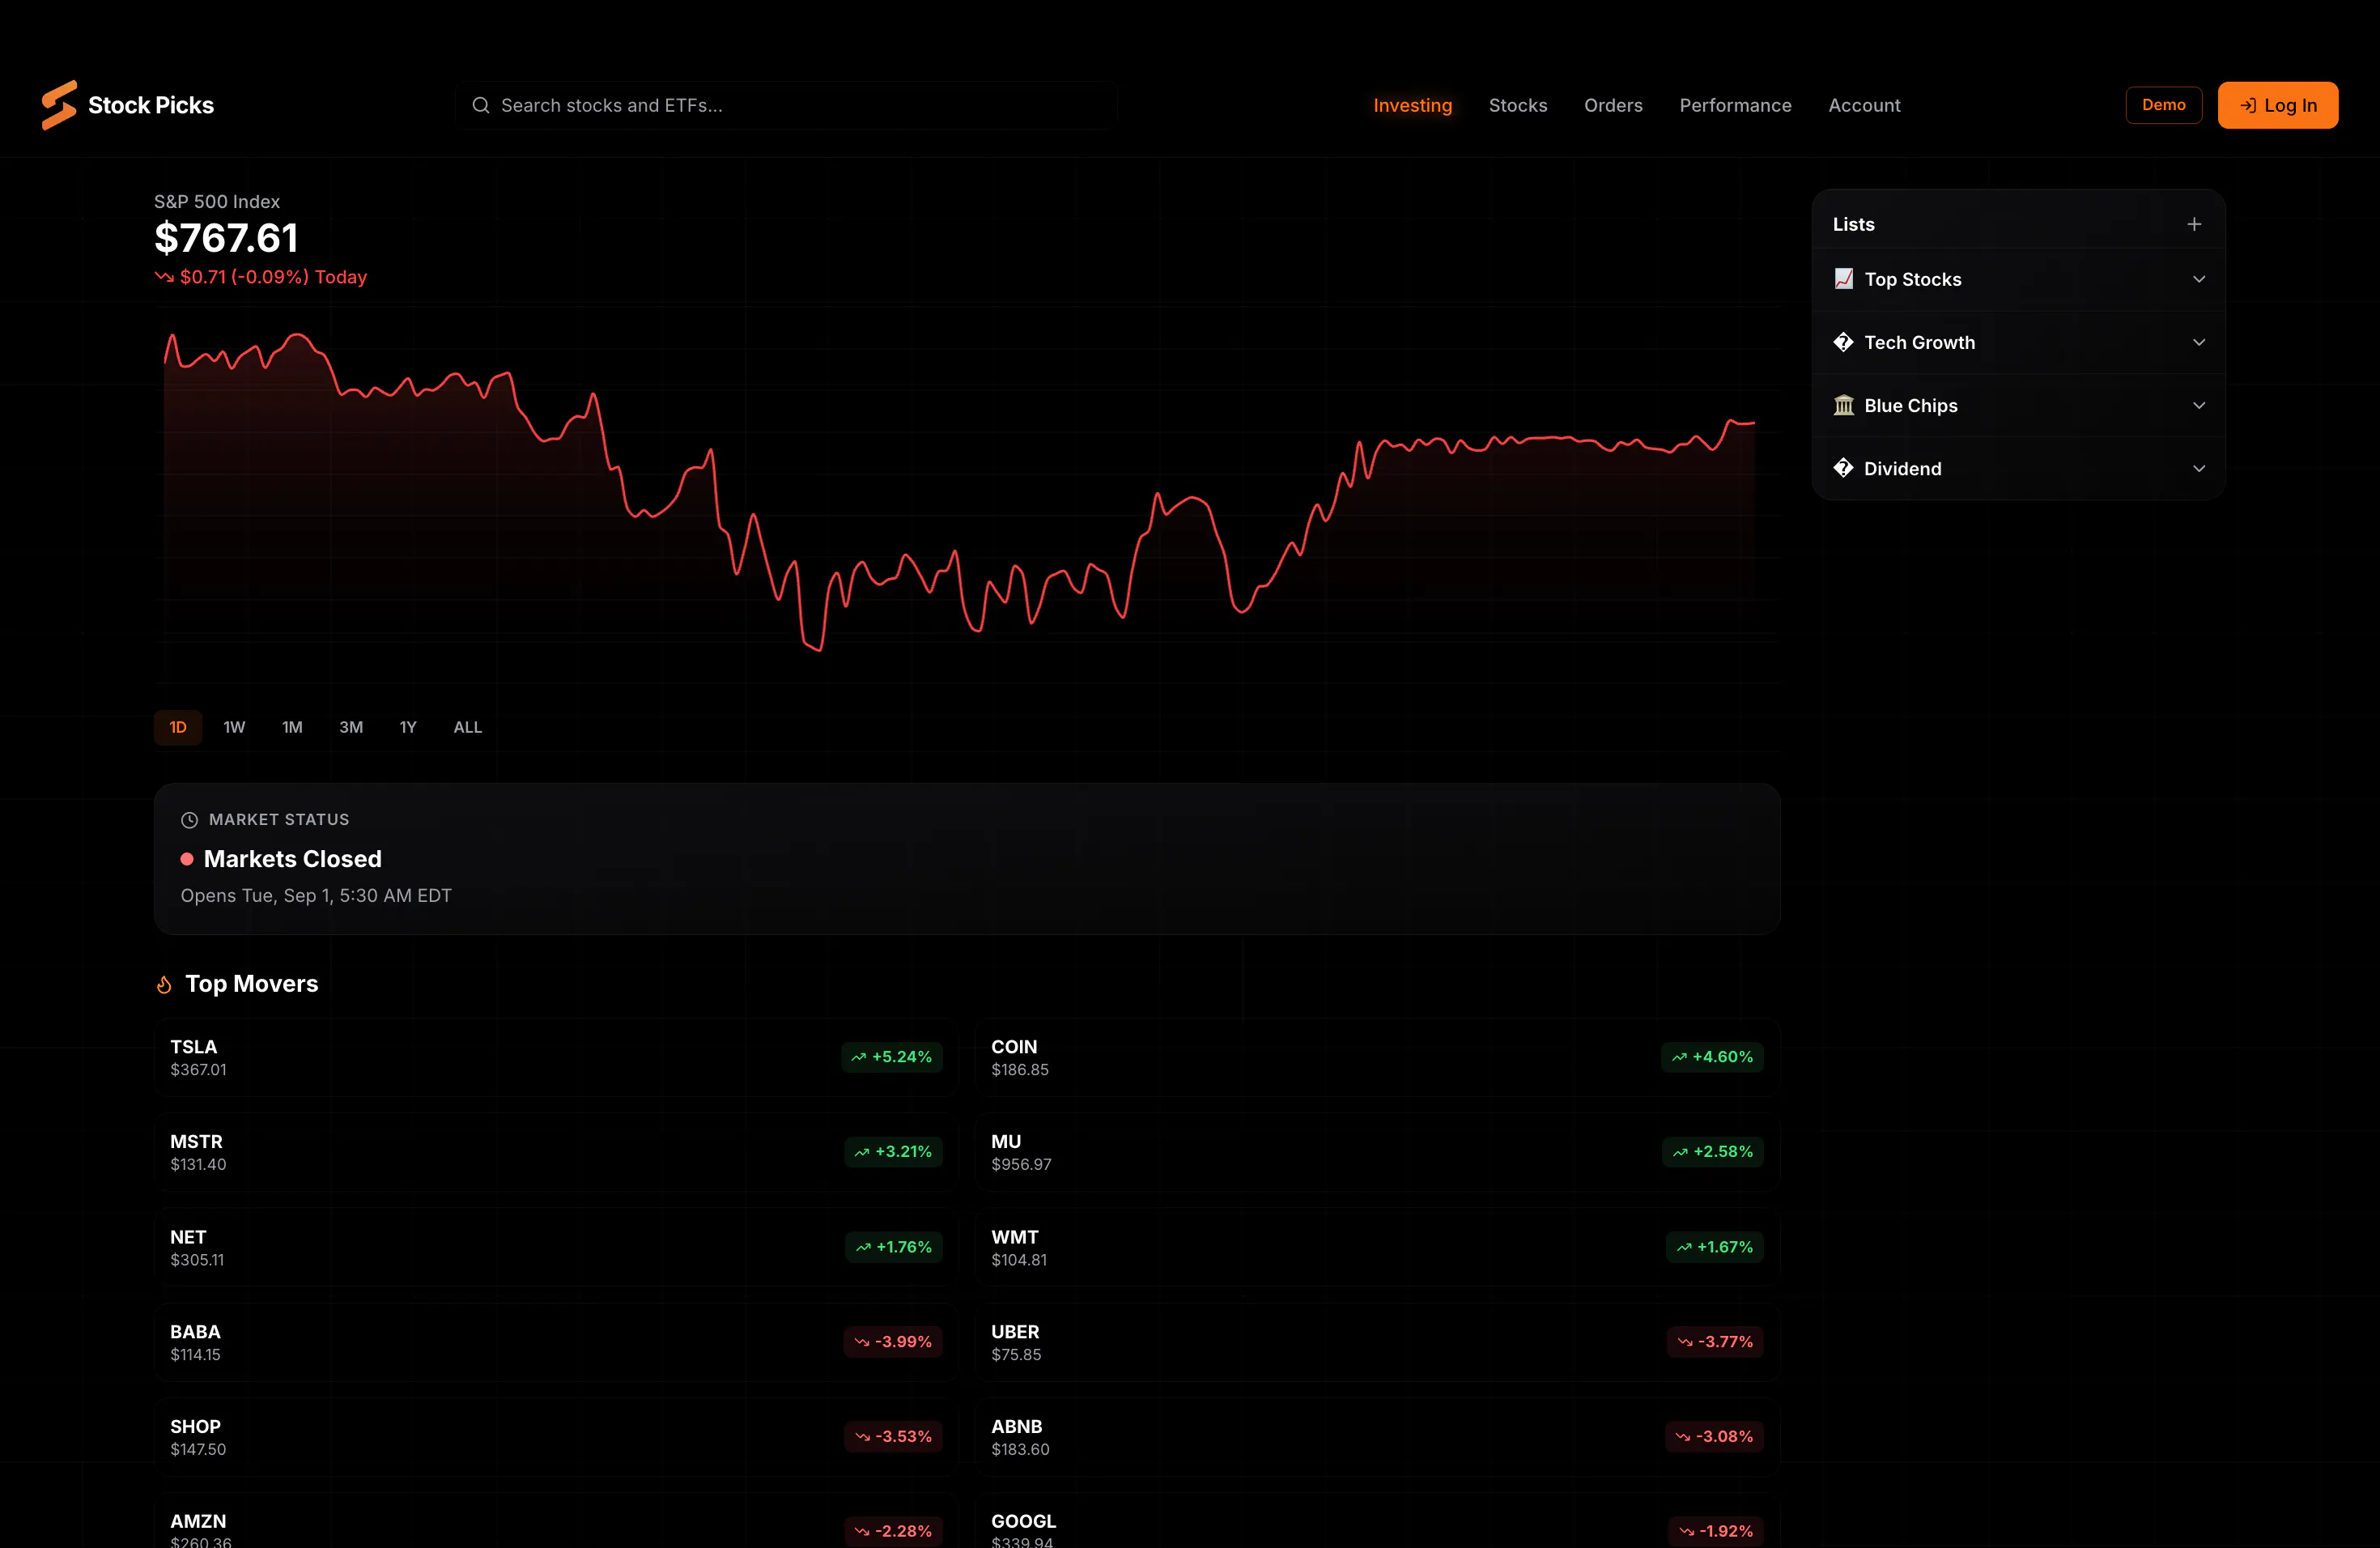
Task: Click the Top Movers heading
Action: [252, 984]
